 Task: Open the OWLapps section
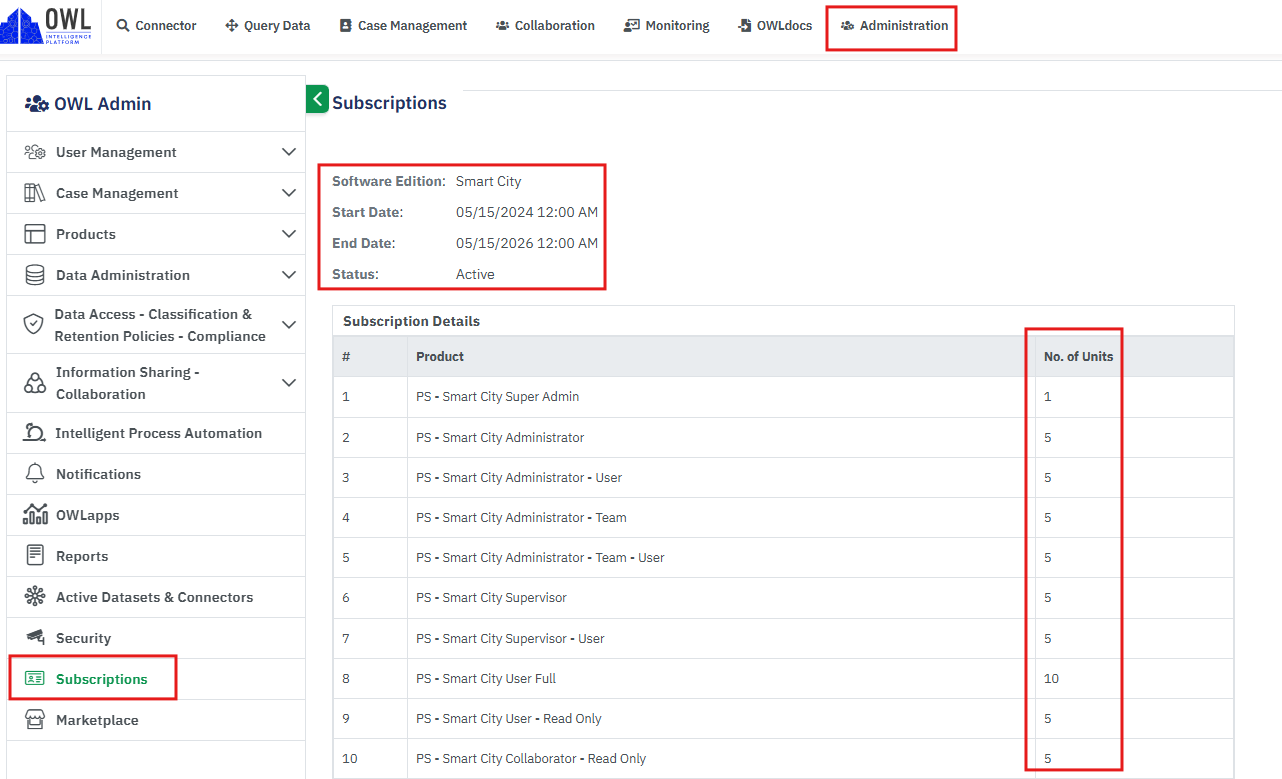point(156,515)
